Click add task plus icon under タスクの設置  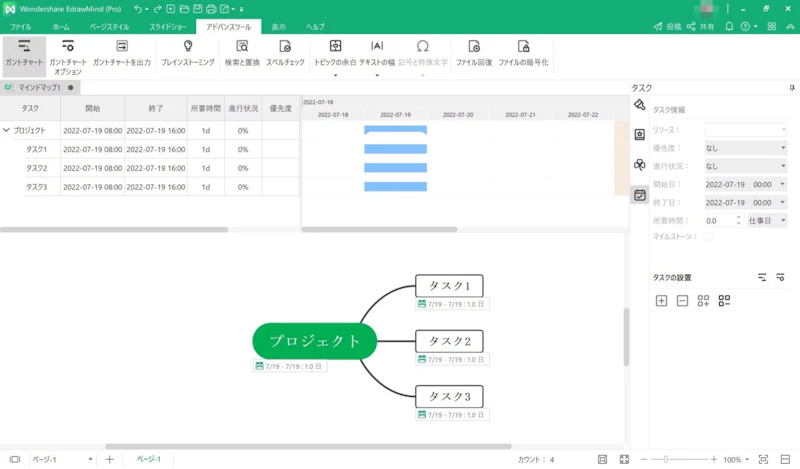(x=661, y=301)
